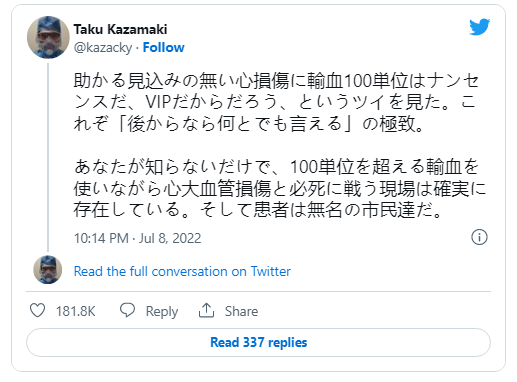Click the Read 337 replies button
Screen dimensions: 517x382
click(x=258, y=342)
